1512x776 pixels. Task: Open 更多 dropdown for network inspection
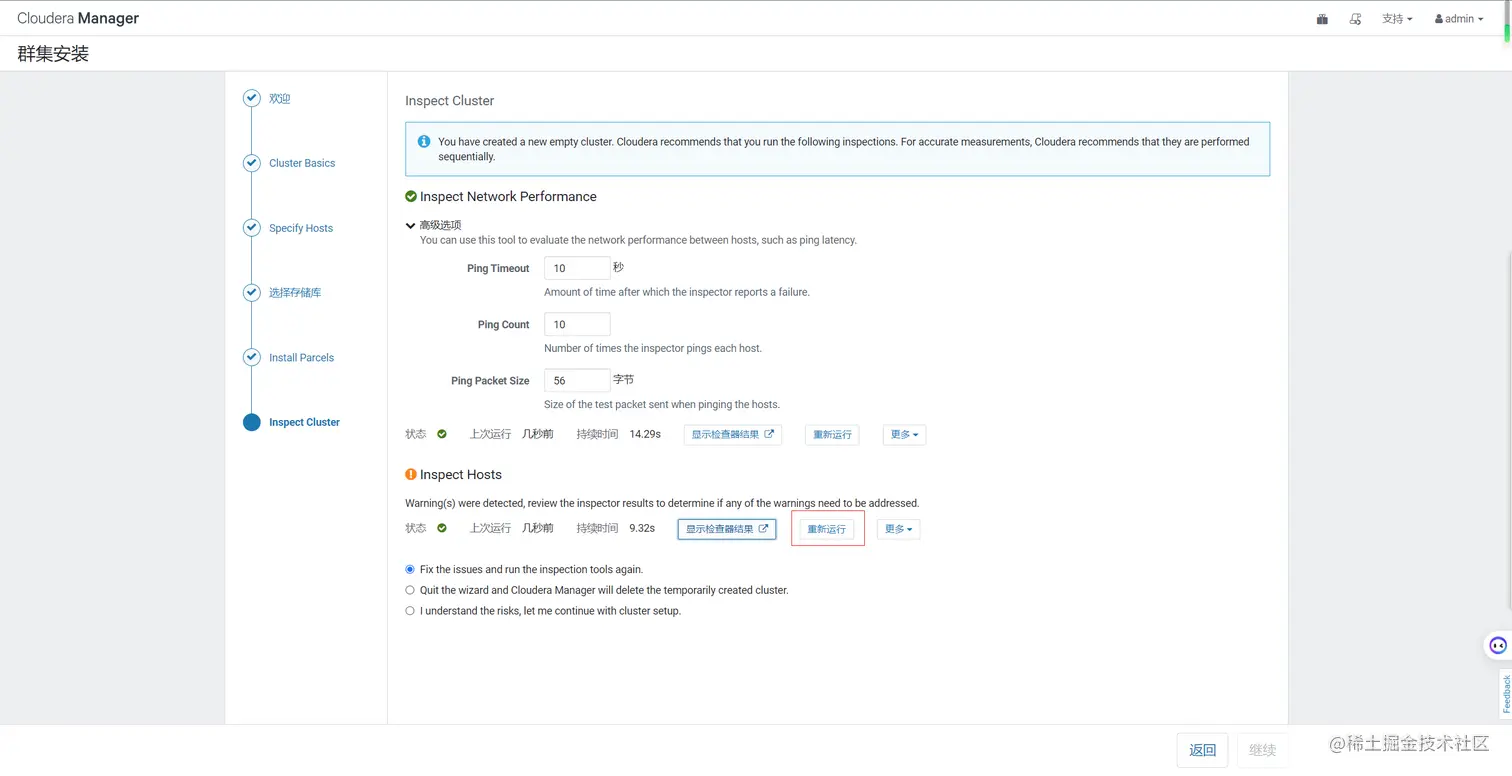[x=904, y=435]
